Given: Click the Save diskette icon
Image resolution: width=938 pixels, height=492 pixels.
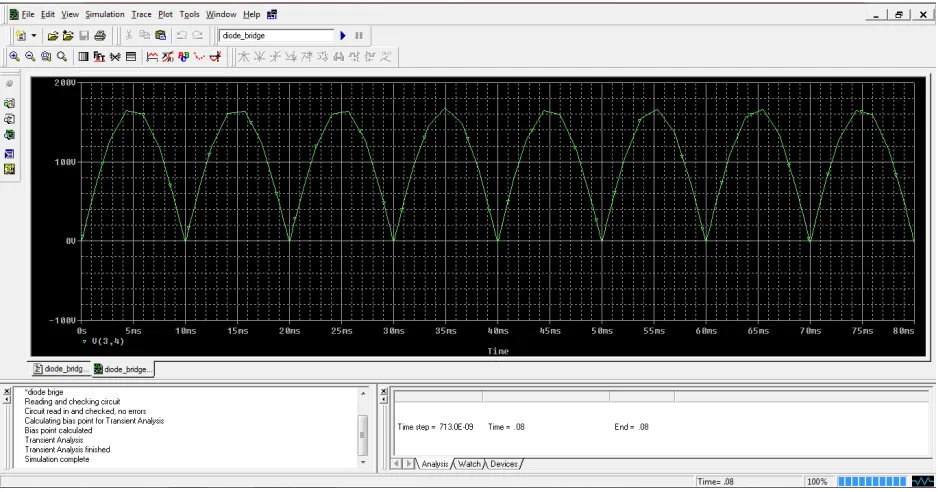Looking at the screenshot, I should (84, 35).
